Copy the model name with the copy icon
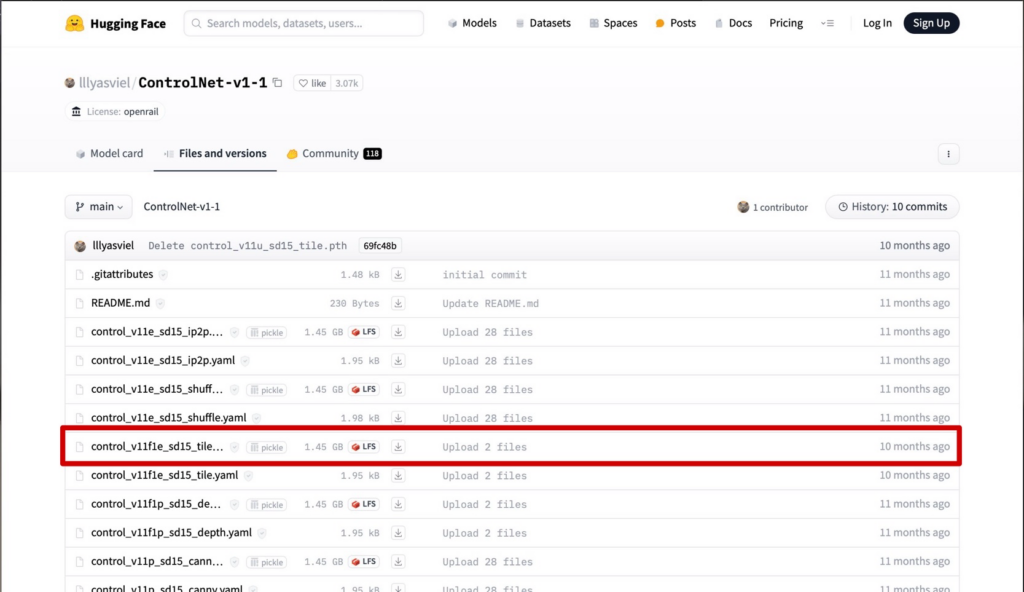Screen dimensions: 1024x592 click(278, 83)
